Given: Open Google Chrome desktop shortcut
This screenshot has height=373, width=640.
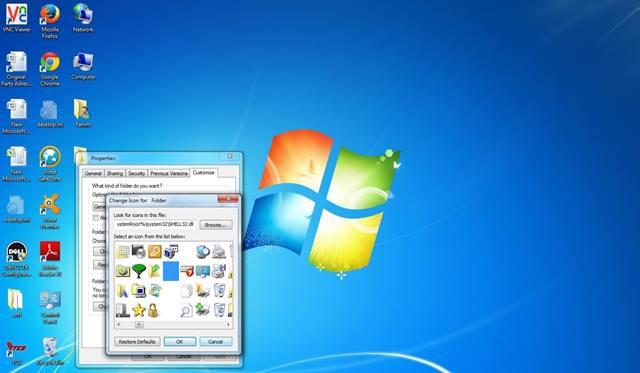Looking at the screenshot, I should point(50,69).
